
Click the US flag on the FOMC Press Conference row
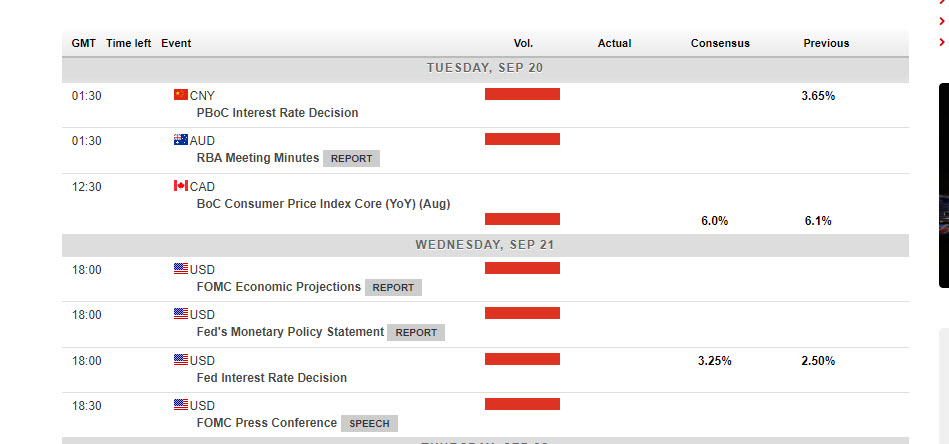coord(180,405)
